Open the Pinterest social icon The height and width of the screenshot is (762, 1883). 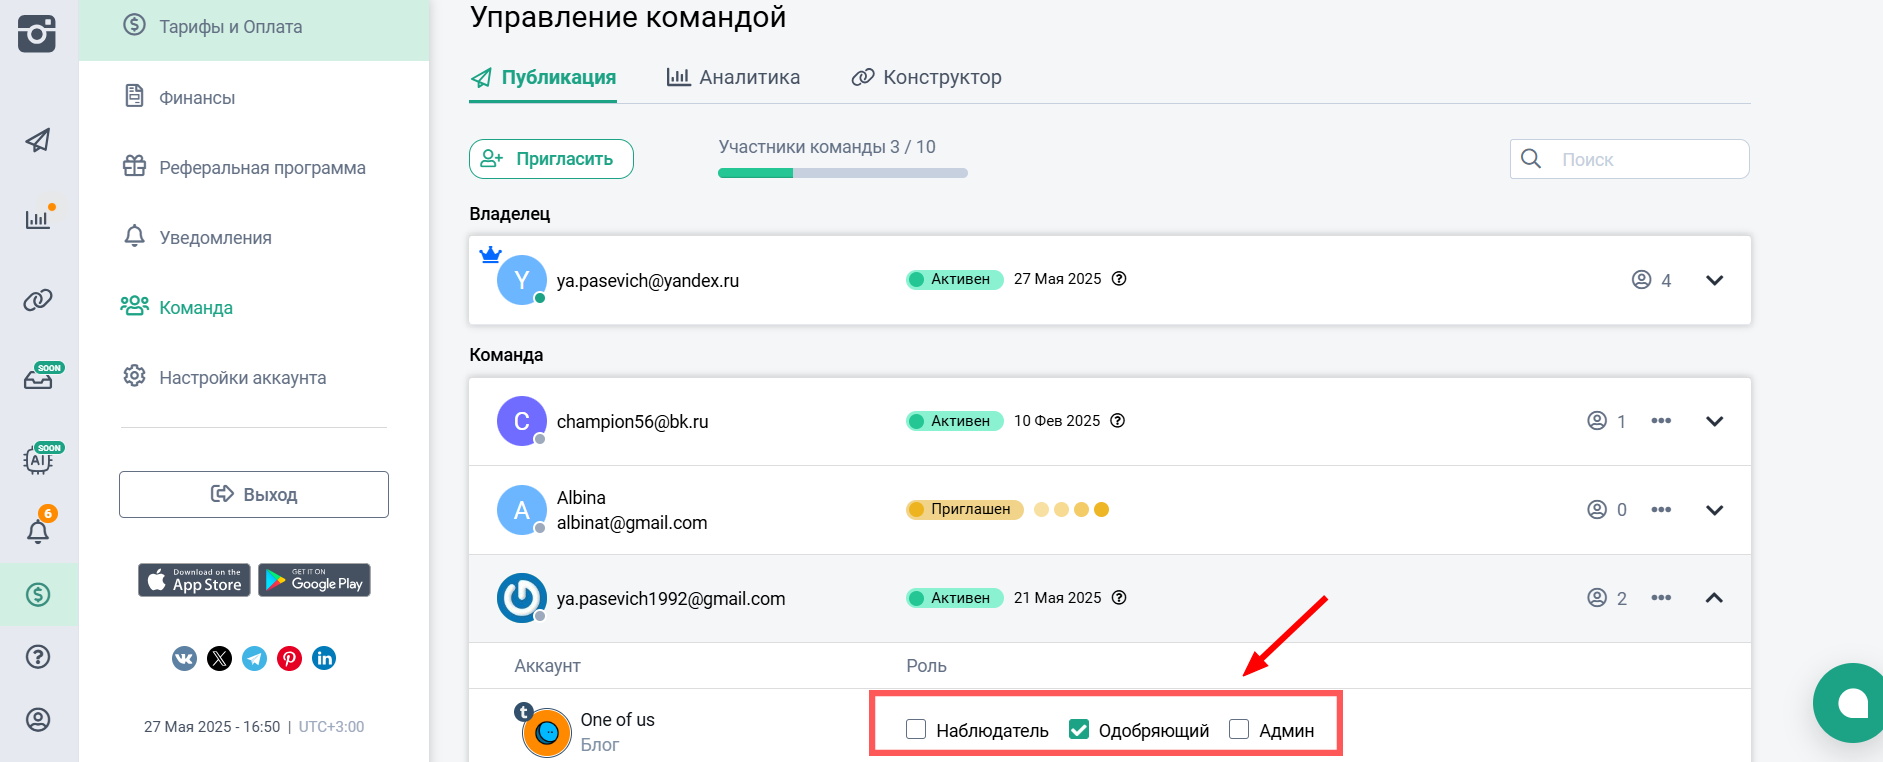pyautogui.click(x=290, y=658)
